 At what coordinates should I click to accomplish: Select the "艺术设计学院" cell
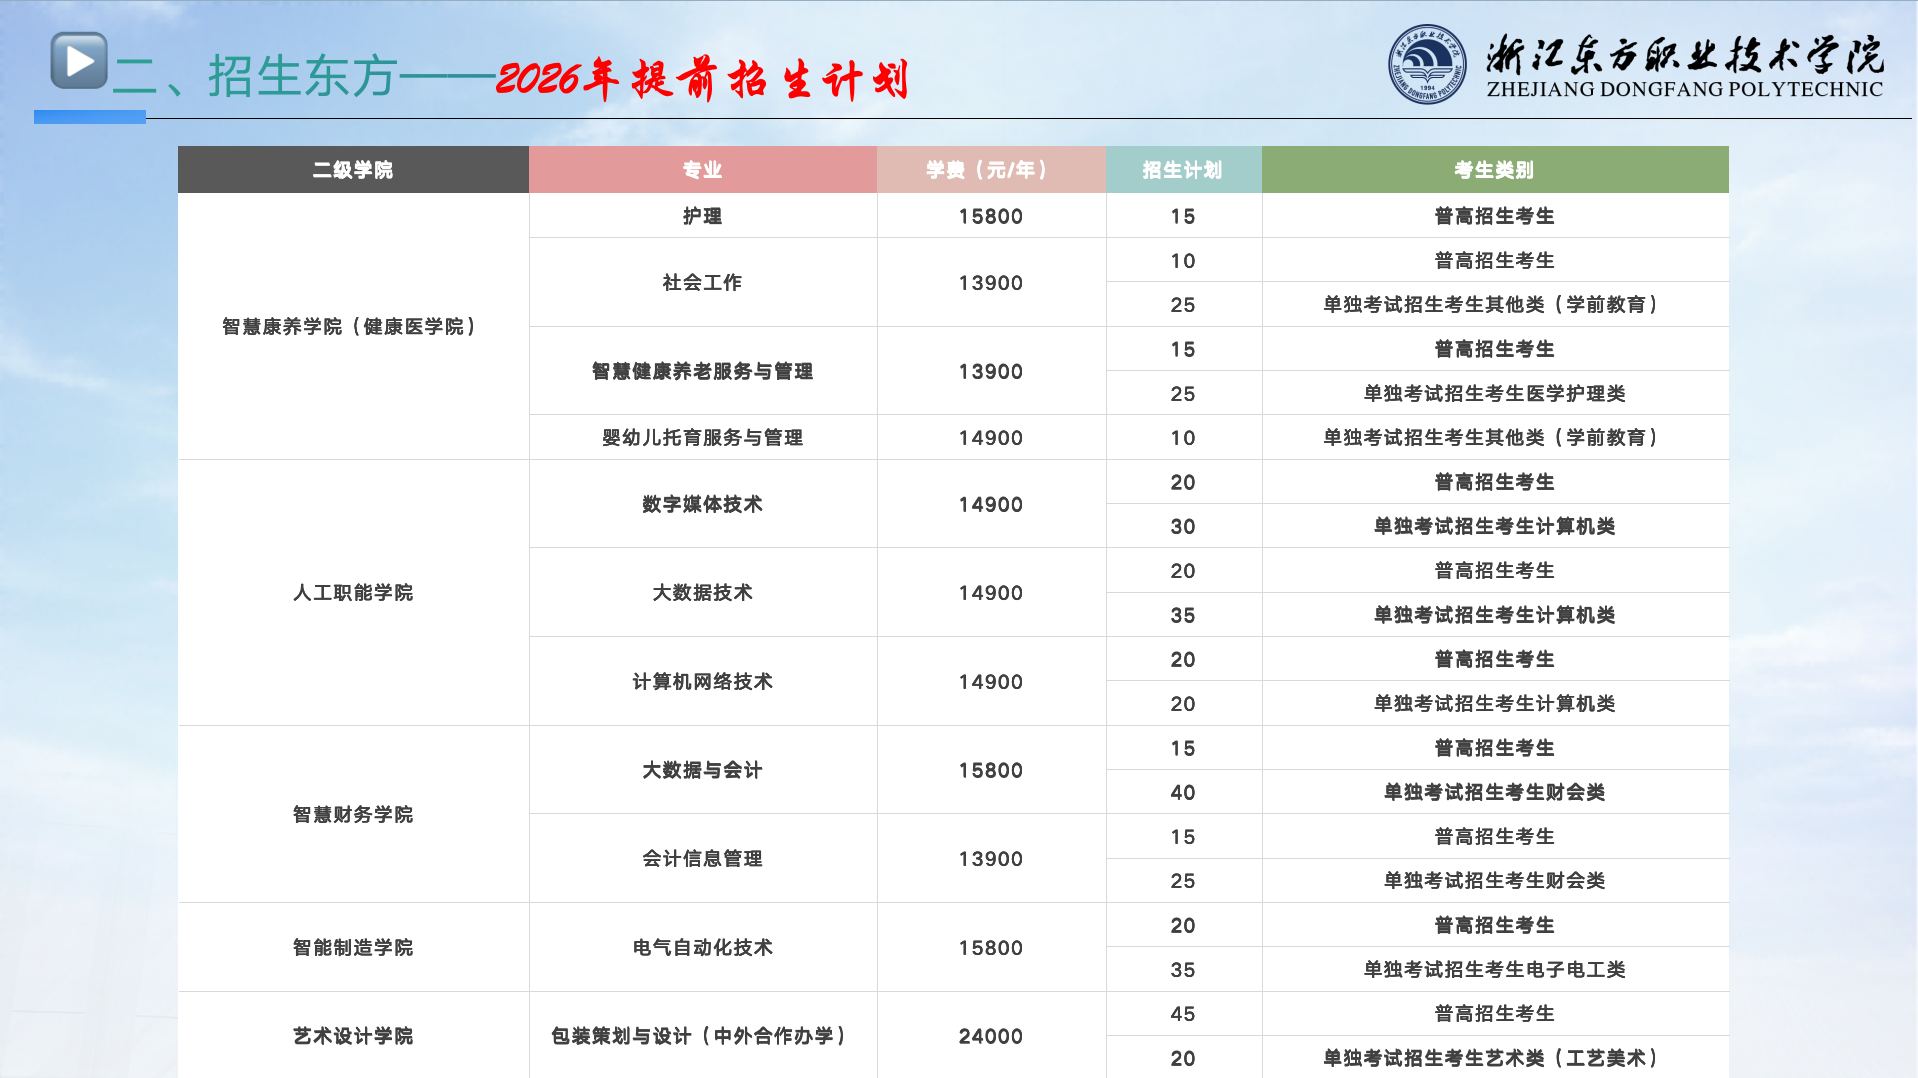353,1035
